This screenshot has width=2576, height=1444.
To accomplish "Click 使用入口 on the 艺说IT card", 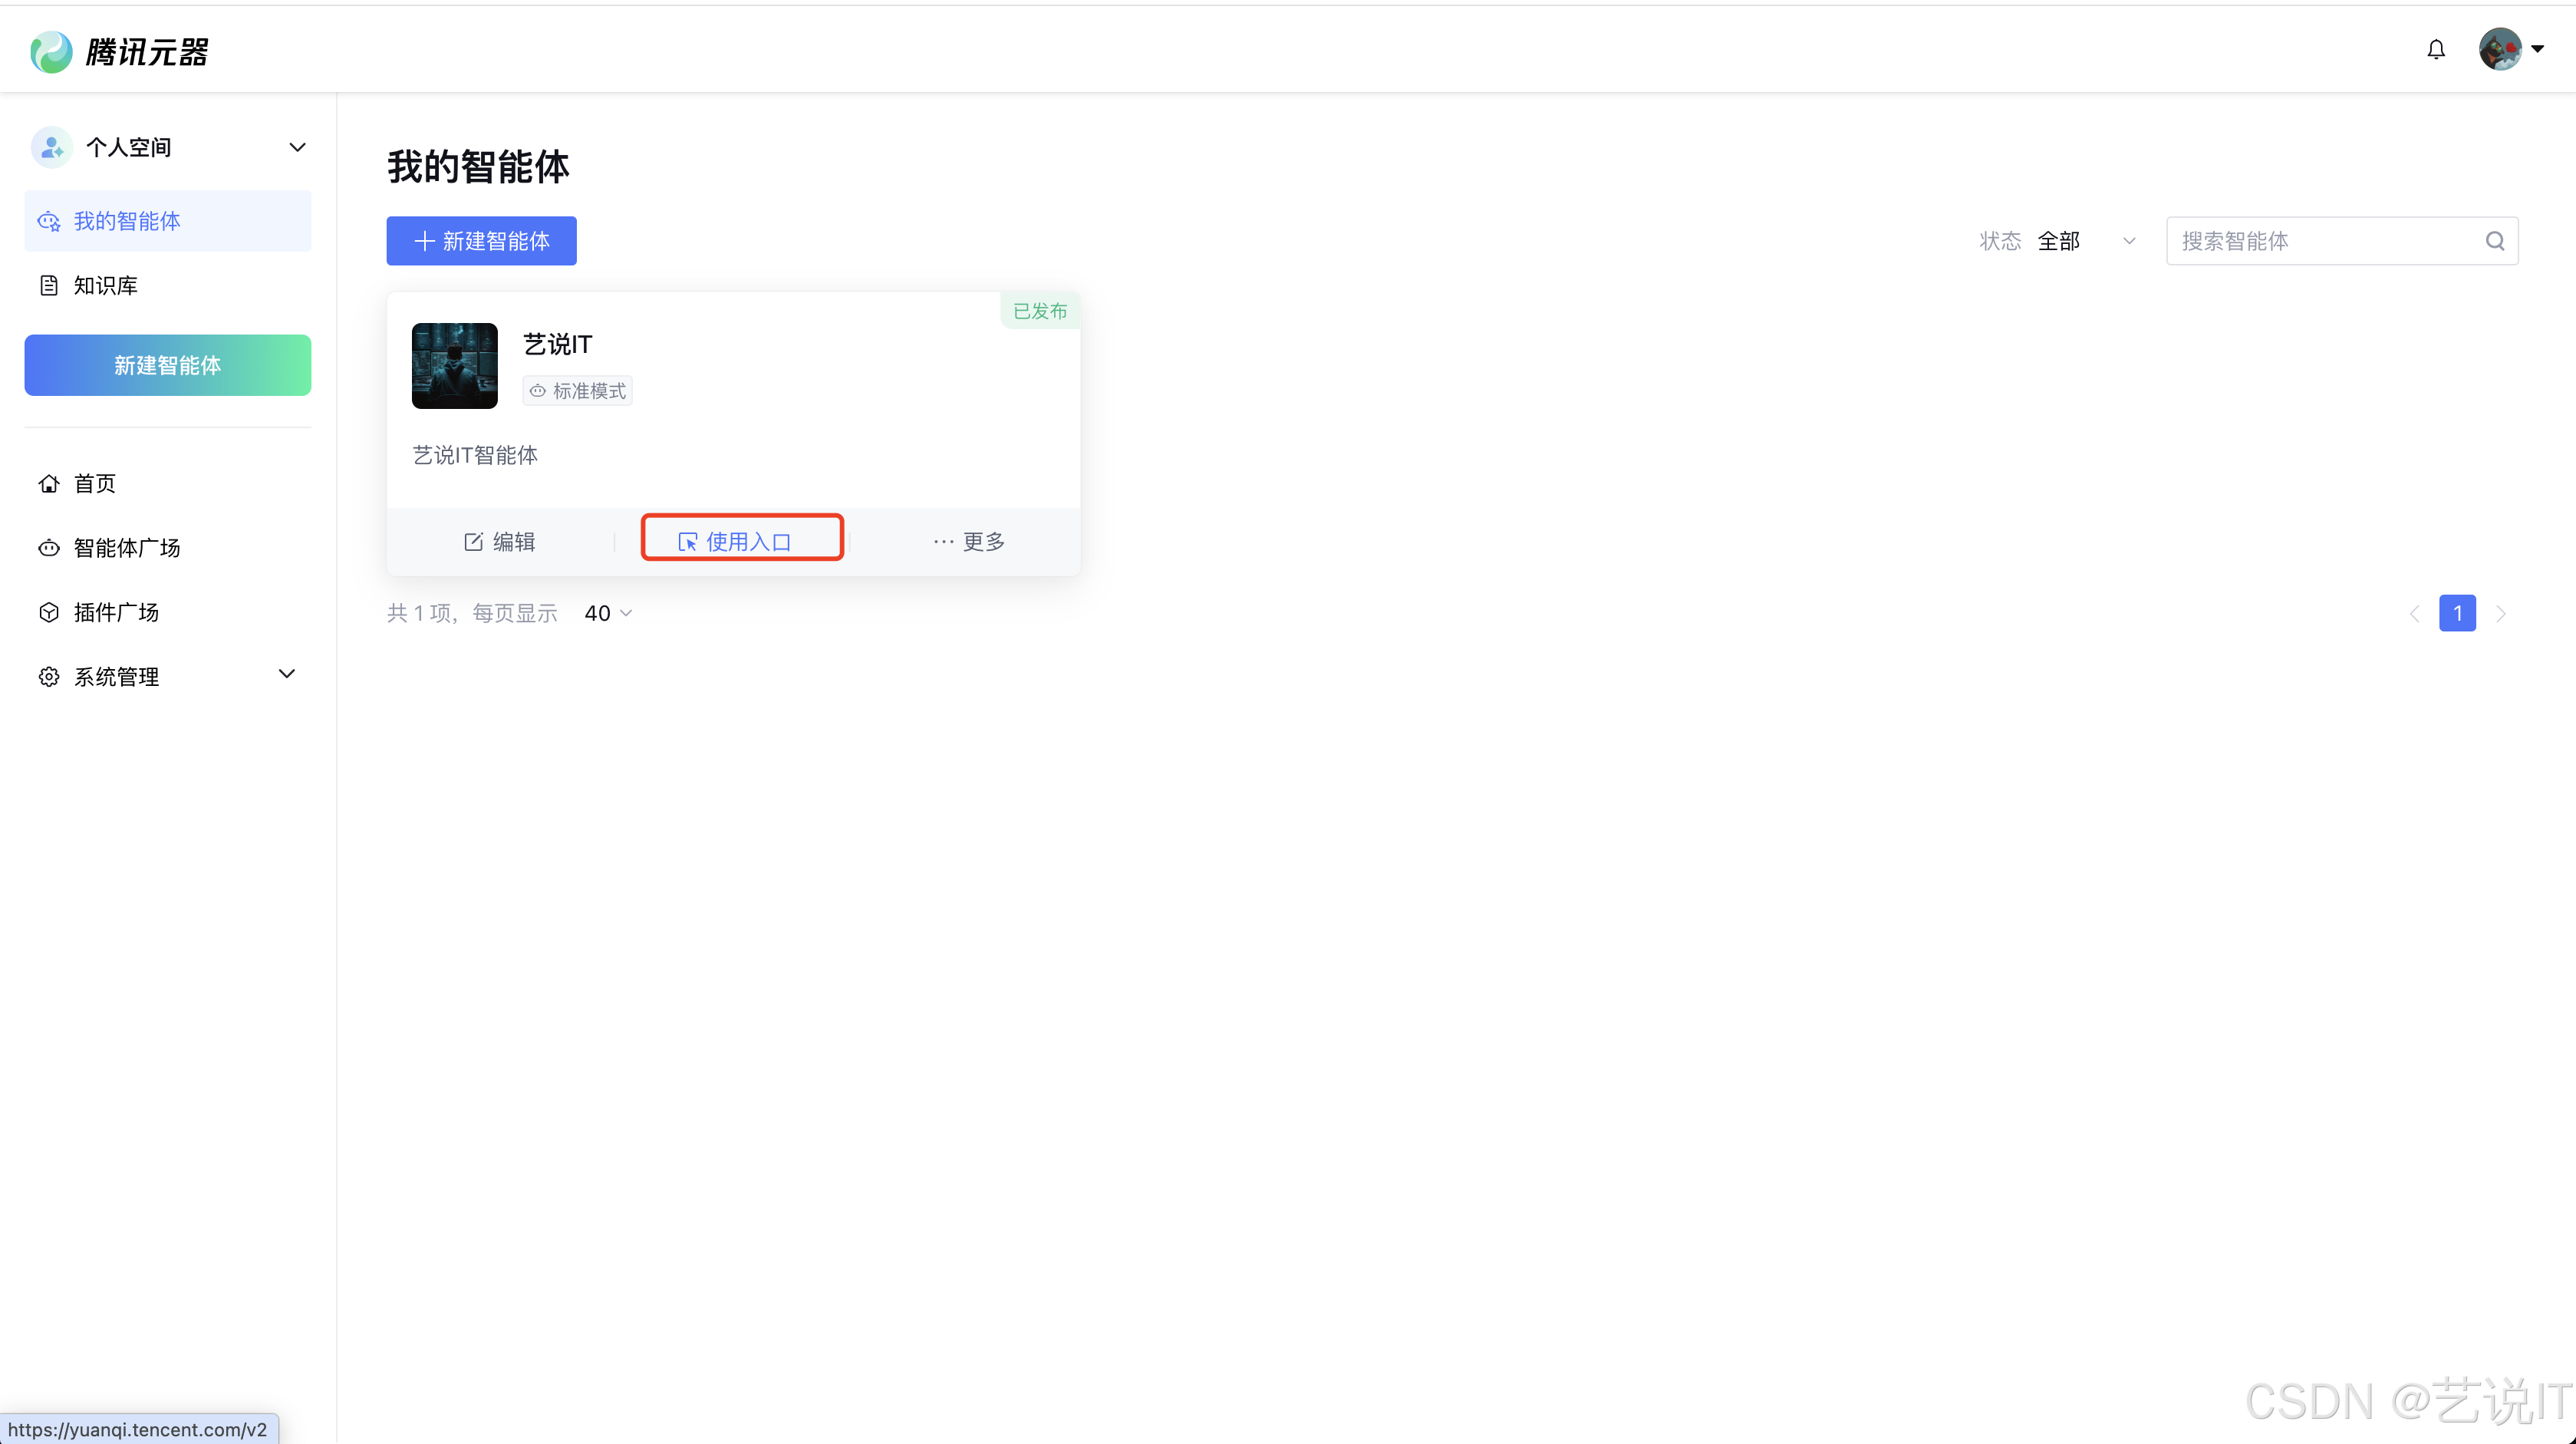I will pyautogui.click(x=742, y=541).
